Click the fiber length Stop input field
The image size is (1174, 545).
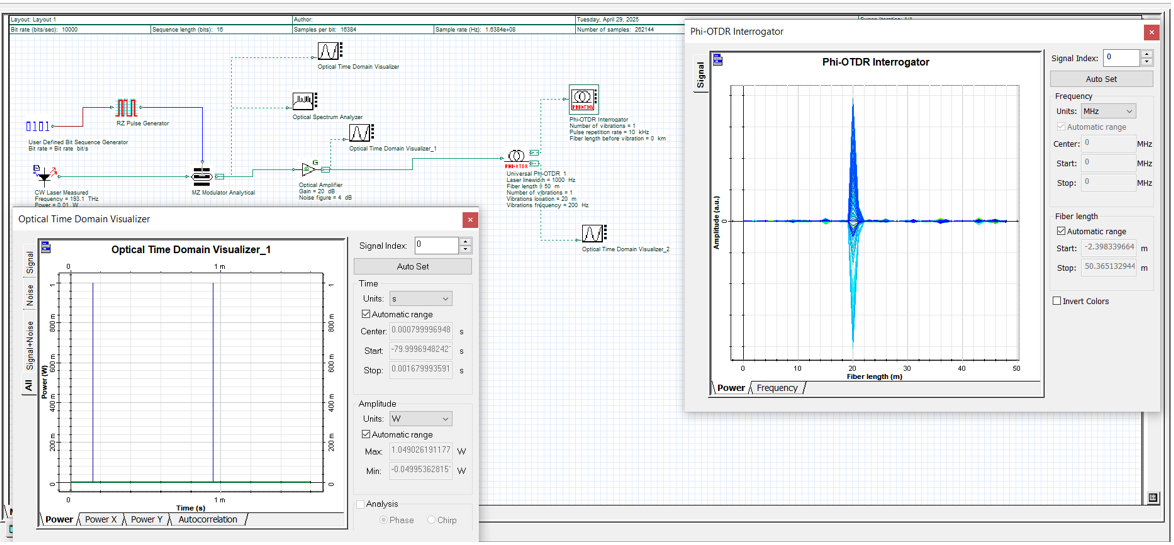[x=1109, y=268]
